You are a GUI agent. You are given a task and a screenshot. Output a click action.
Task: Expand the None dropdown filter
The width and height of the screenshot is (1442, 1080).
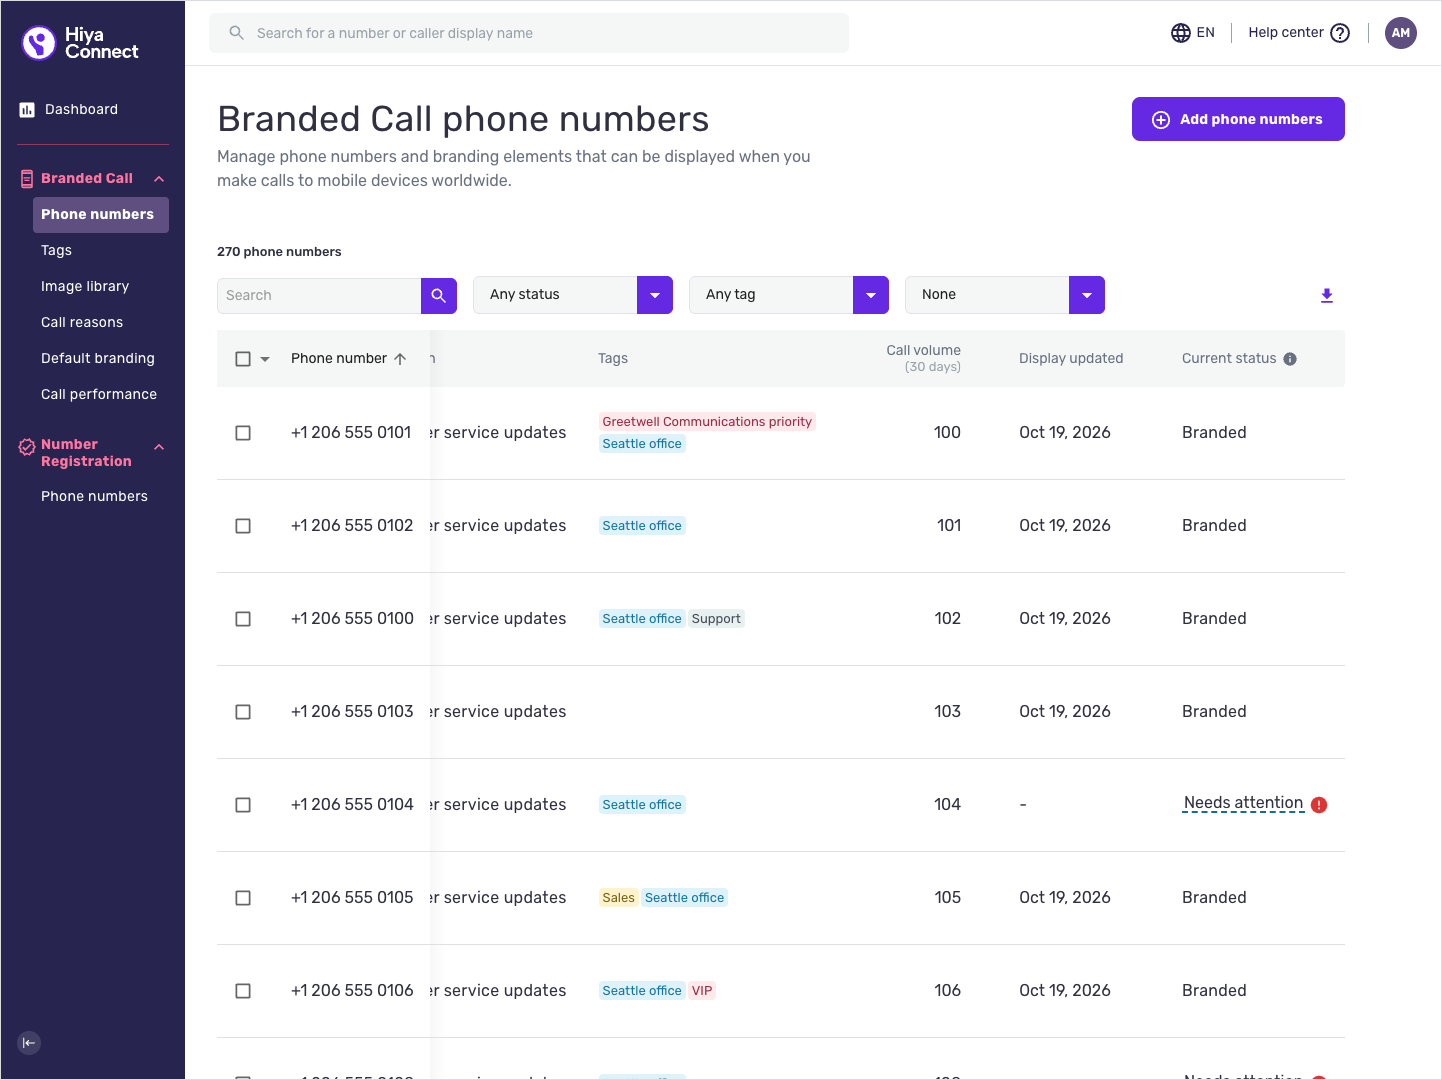click(x=1005, y=295)
